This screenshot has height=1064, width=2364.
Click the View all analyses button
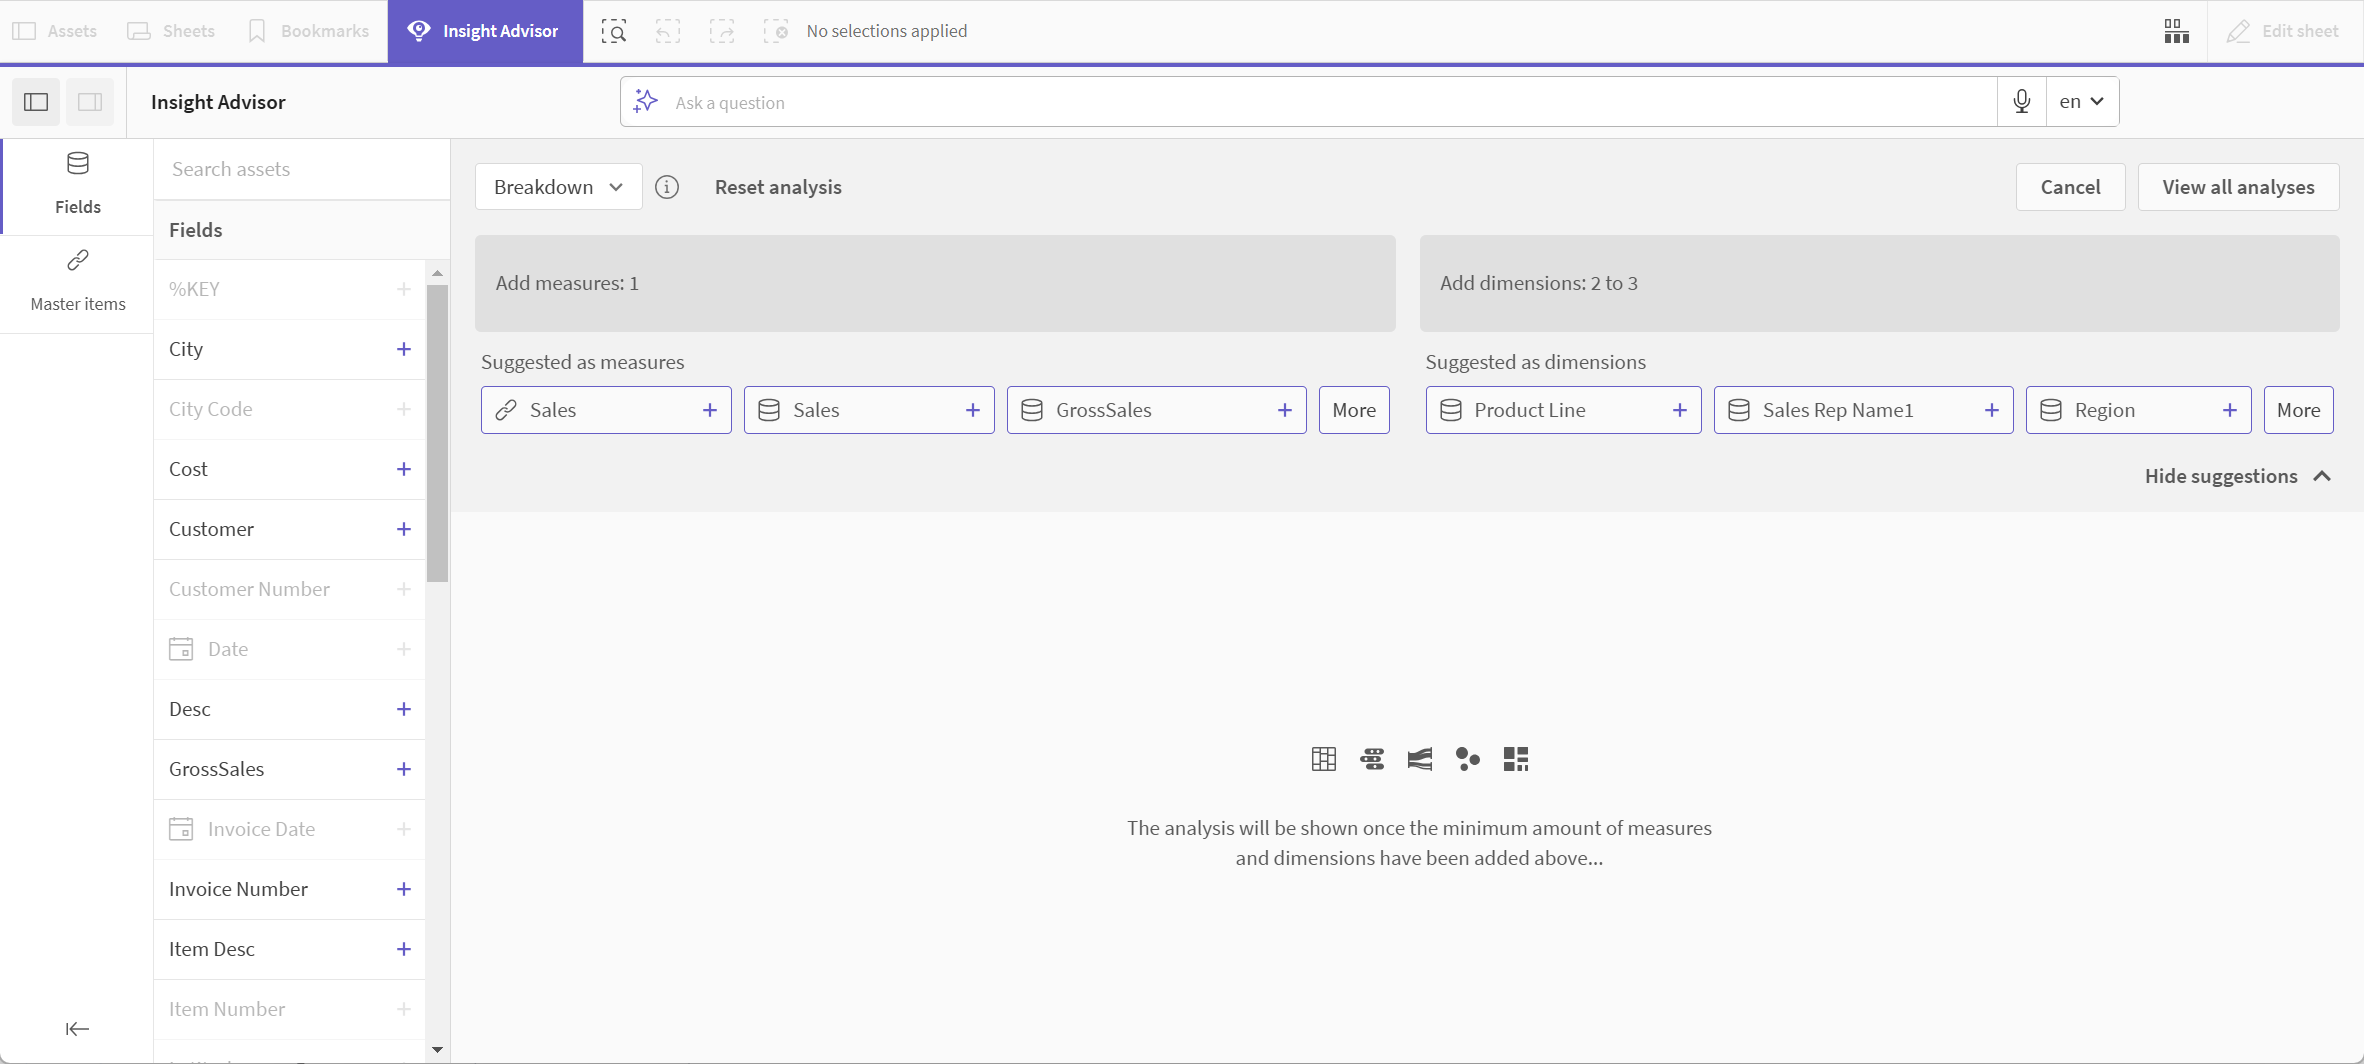2238,187
